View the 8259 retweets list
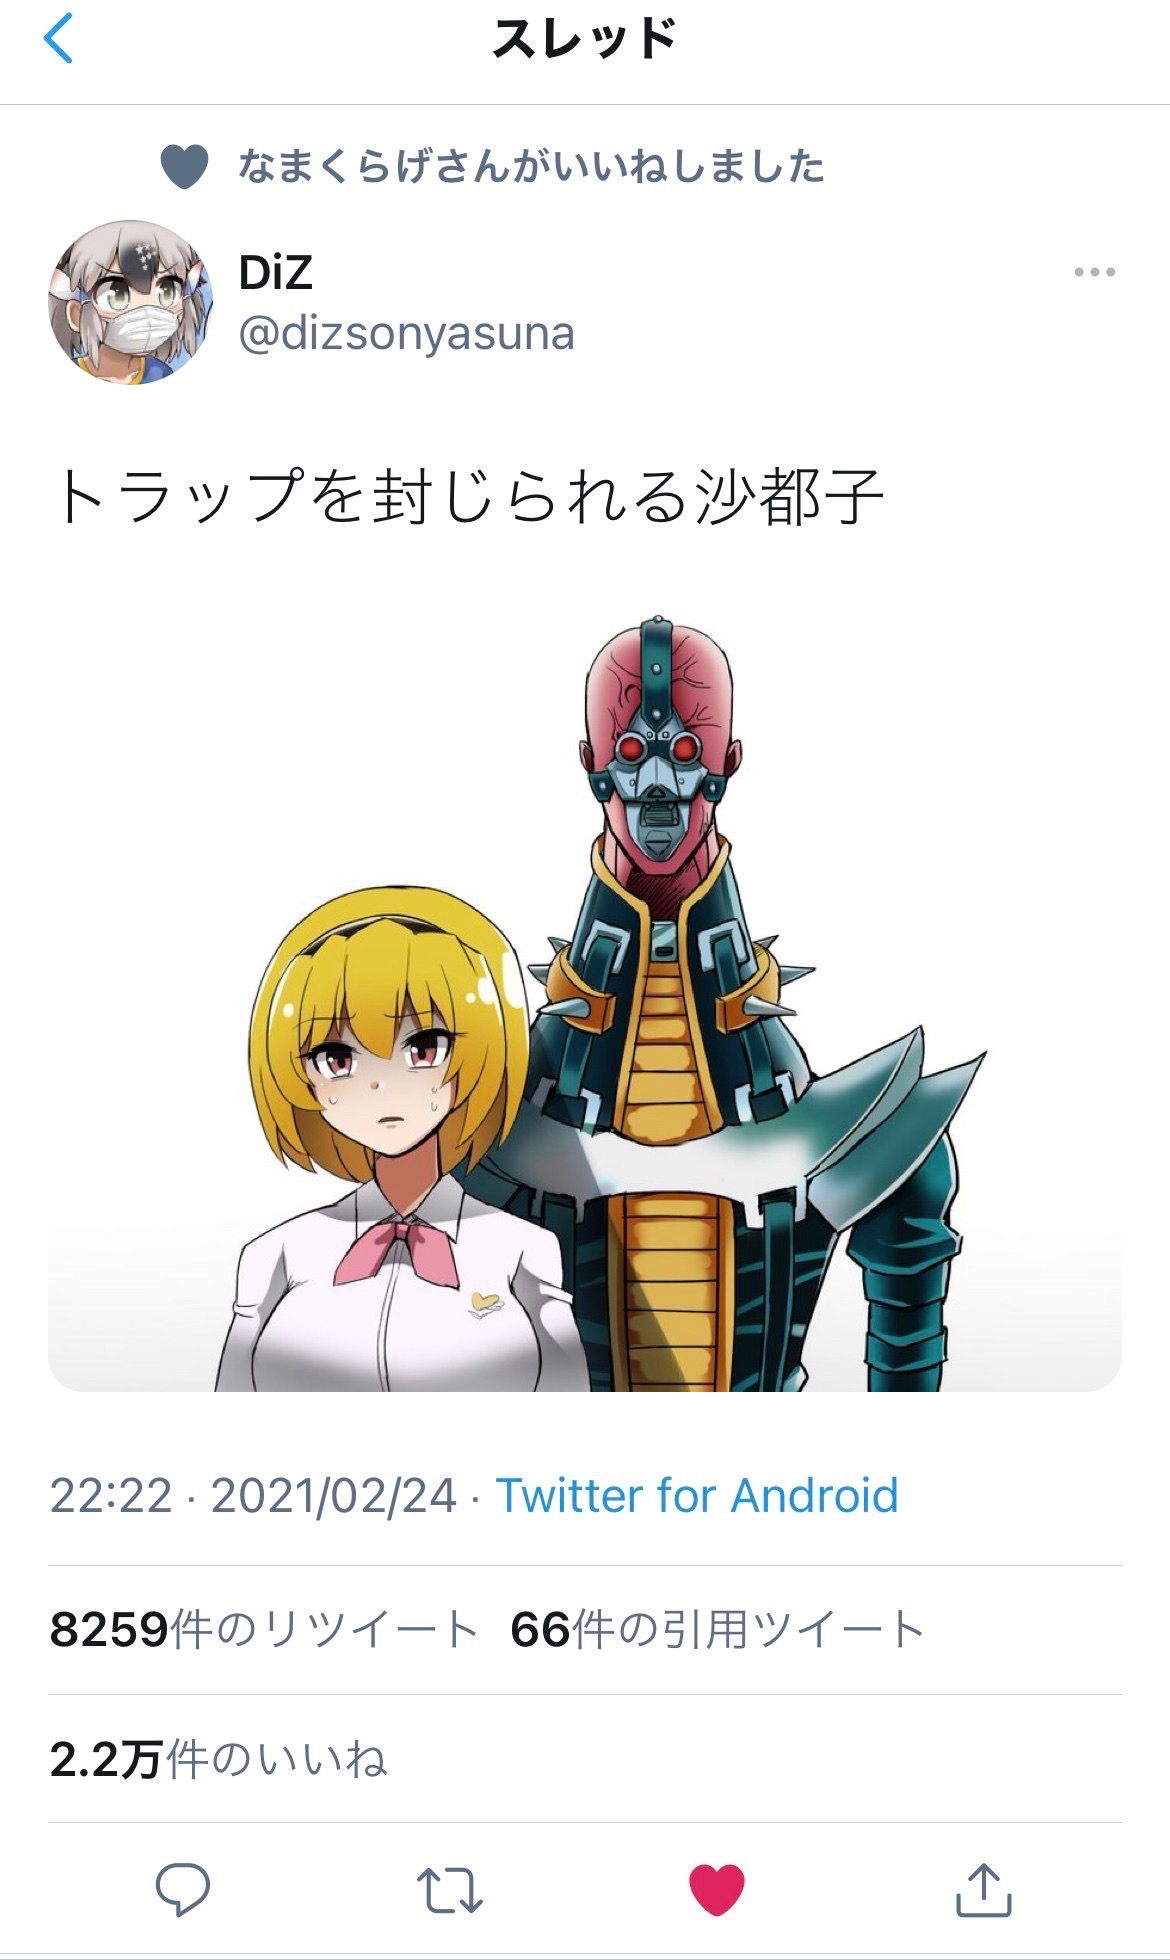Viewport: 1170px width, 1960px height. point(265,1630)
